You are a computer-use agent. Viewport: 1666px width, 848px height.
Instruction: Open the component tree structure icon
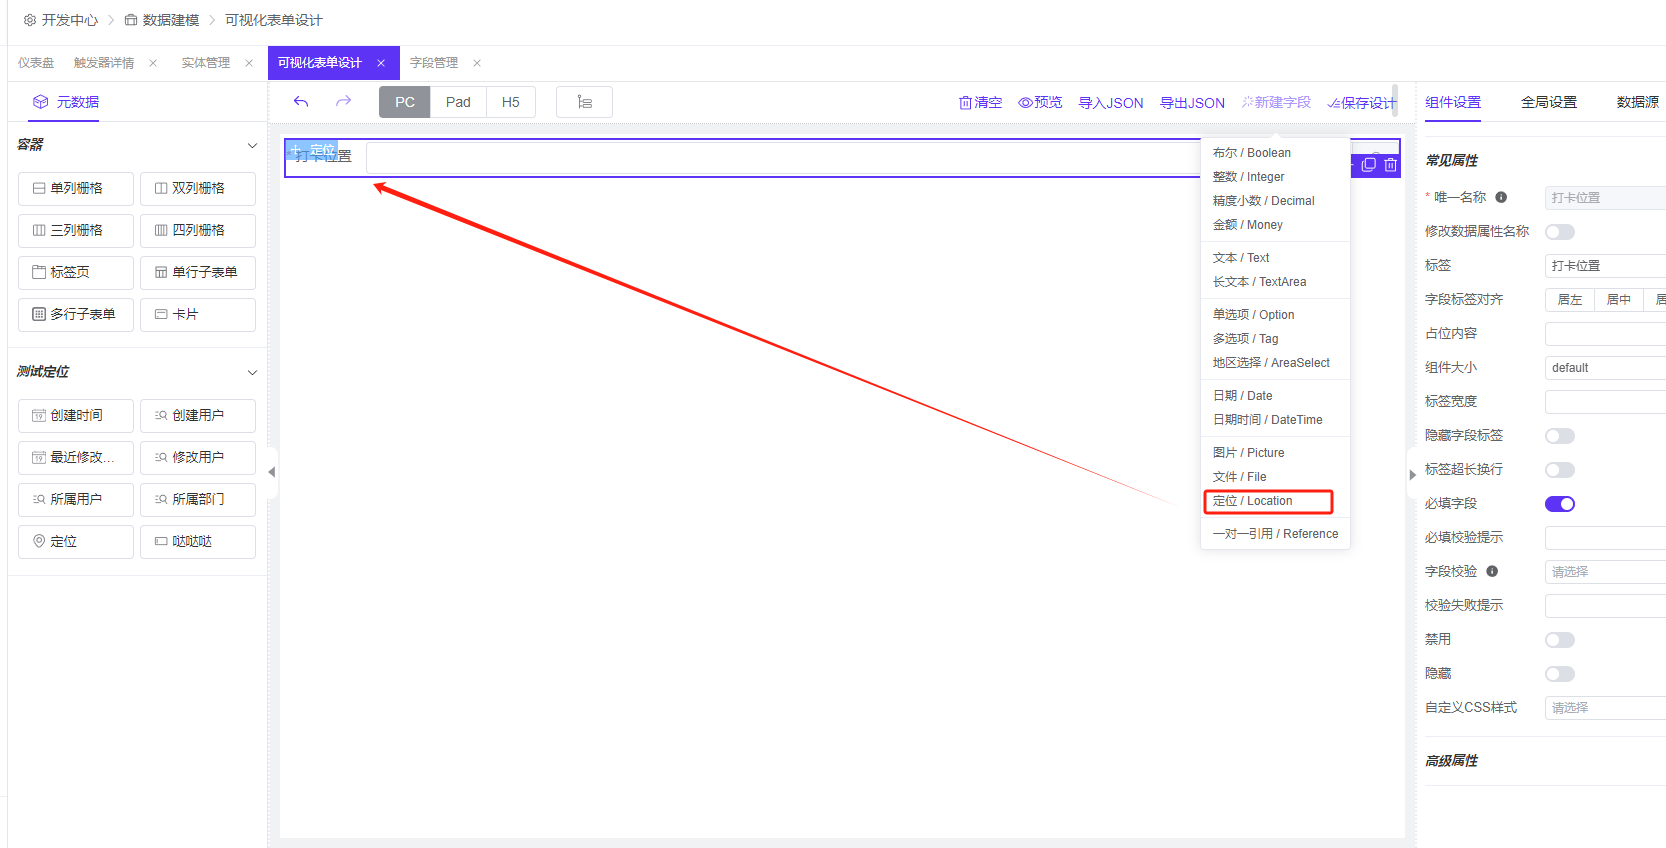[584, 102]
